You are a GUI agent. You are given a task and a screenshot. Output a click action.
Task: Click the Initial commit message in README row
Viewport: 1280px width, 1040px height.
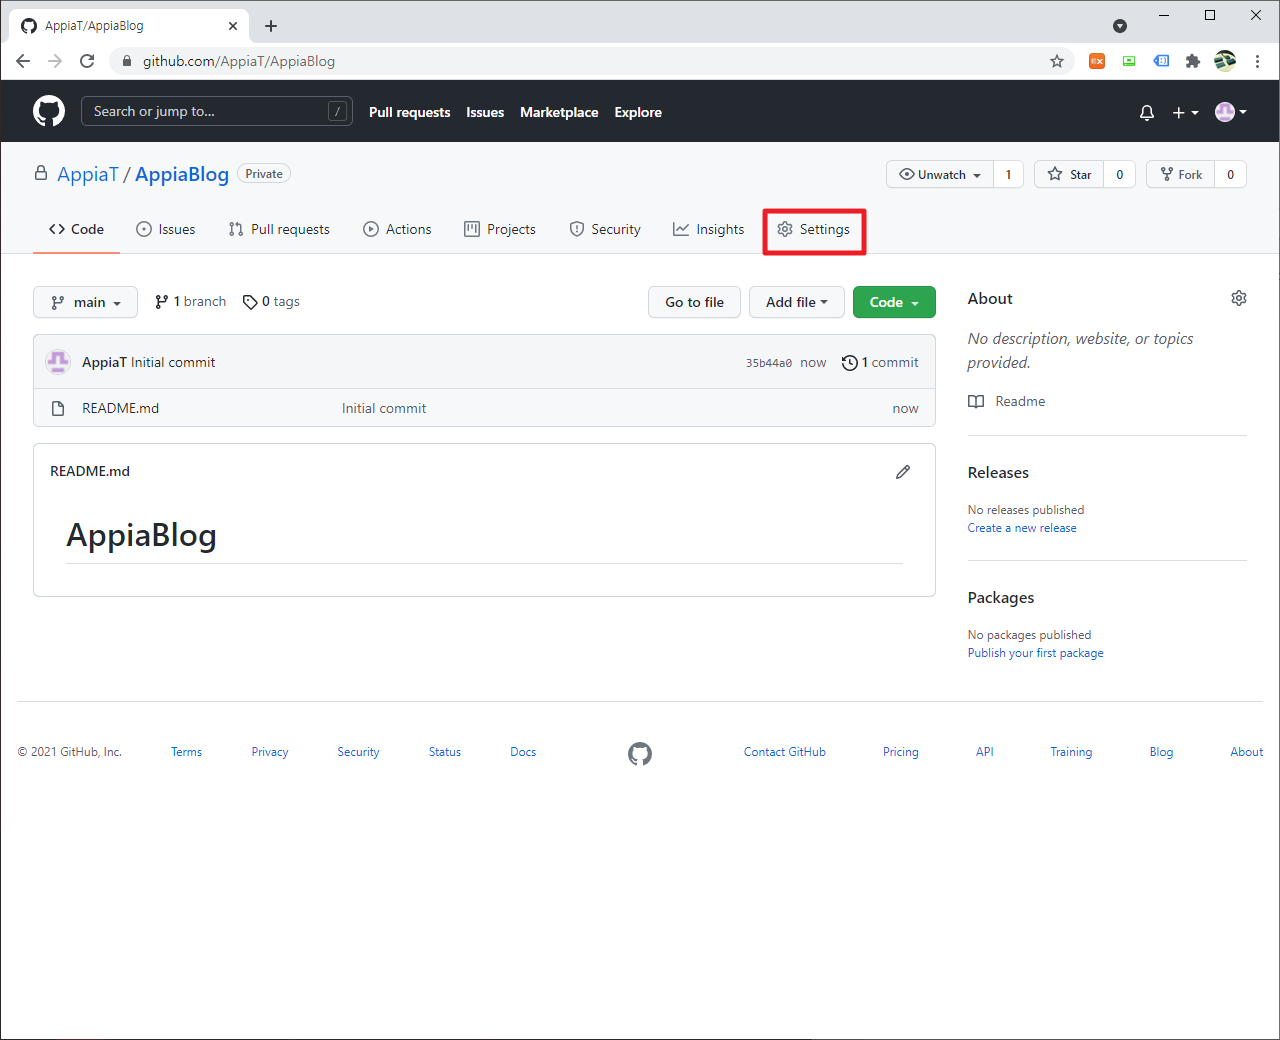[384, 408]
